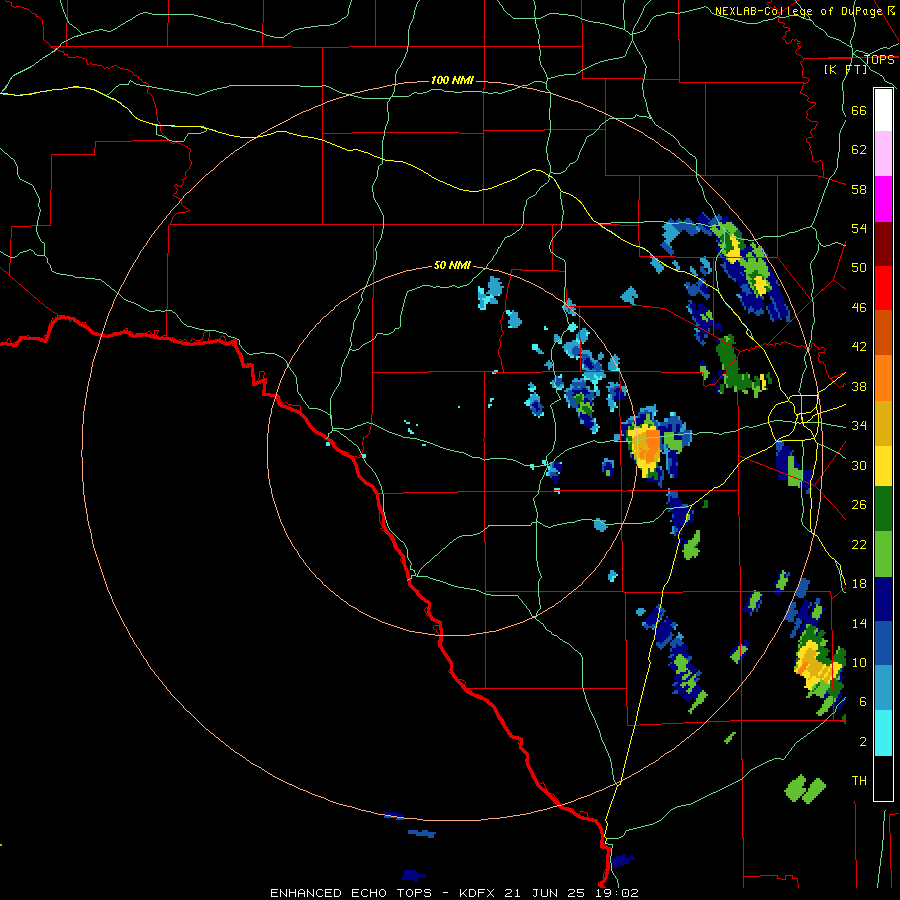Click the legend value 26

(x=859, y=505)
